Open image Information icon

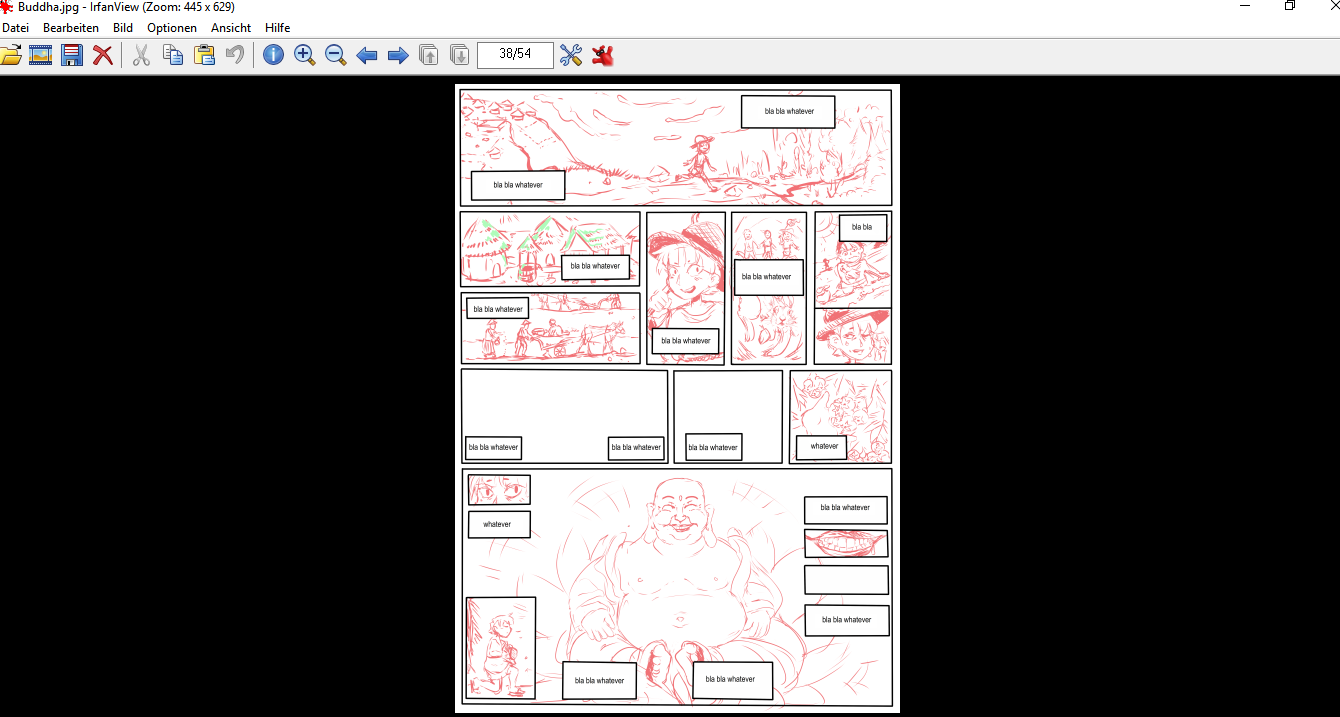click(x=273, y=55)
